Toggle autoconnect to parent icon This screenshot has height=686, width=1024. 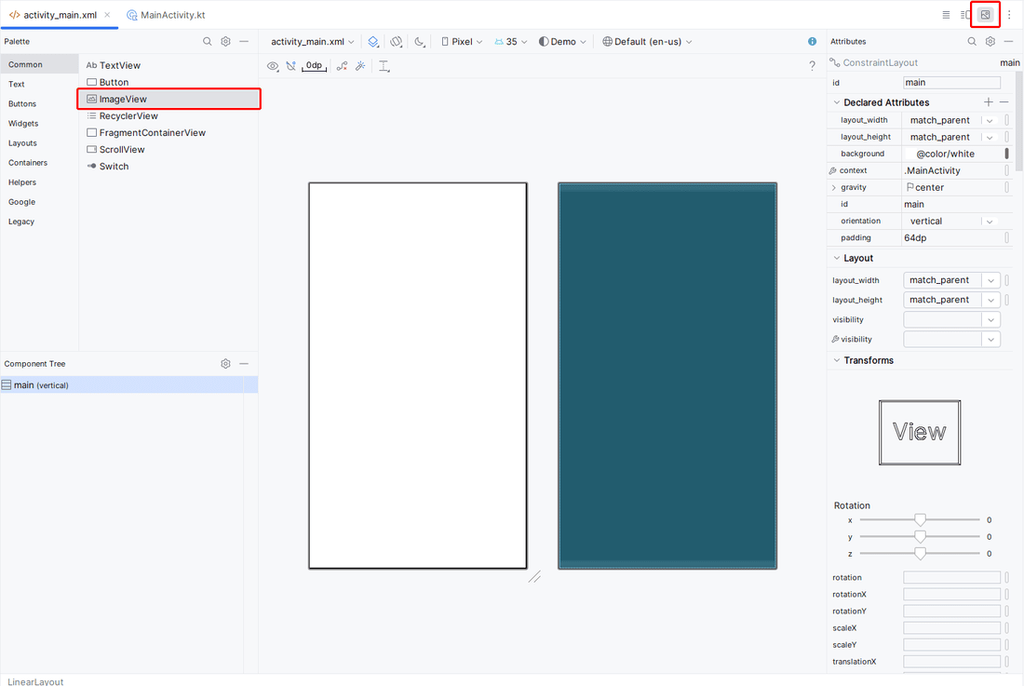(x=291, y=66)
